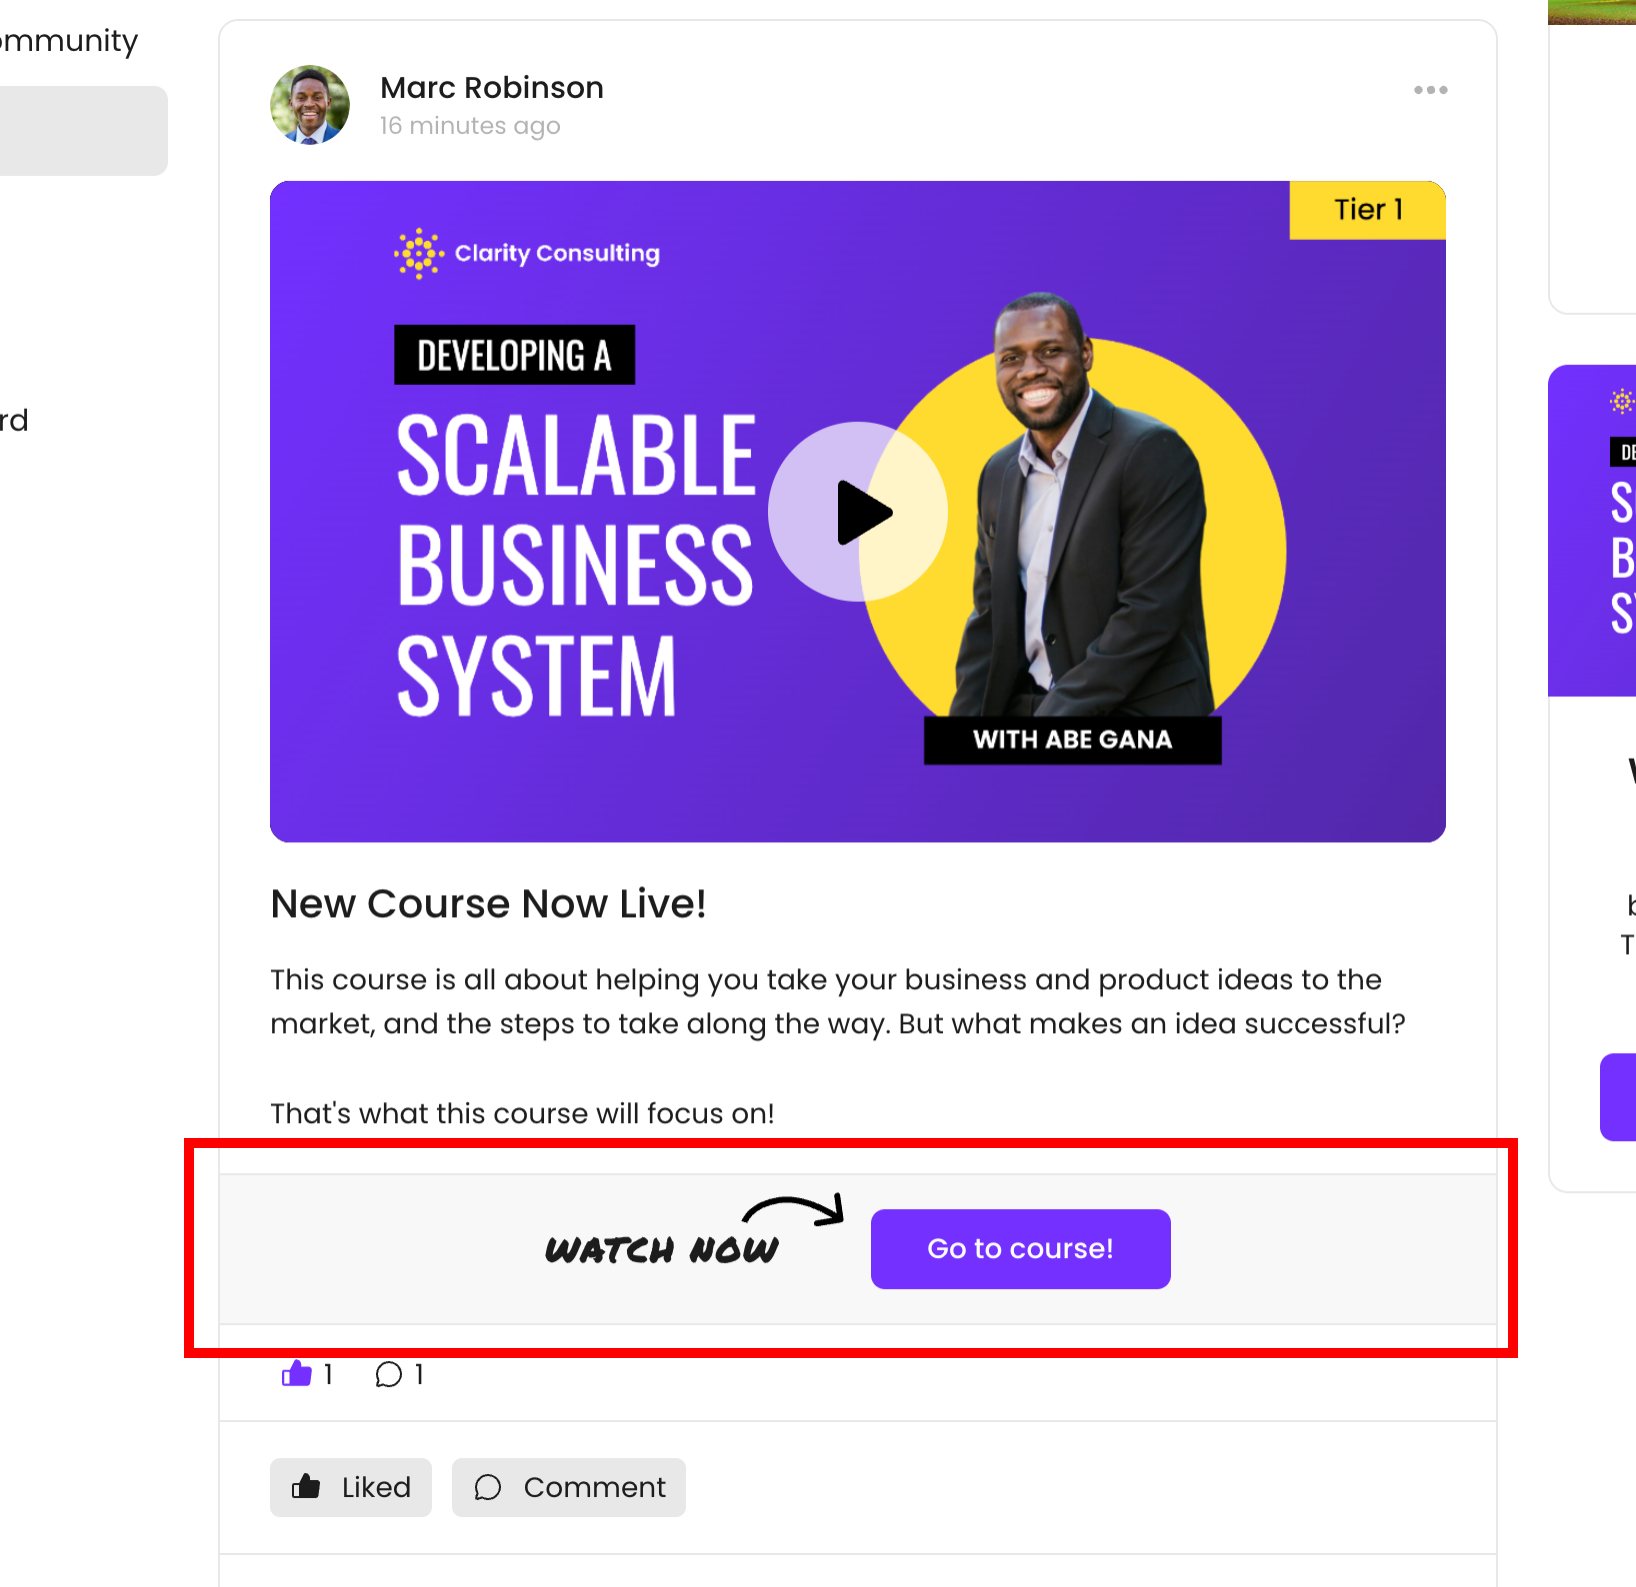Click the WITH ABE GANA label
The image size is (1636, 1587).
pyautogui.click(x=1072, y=740)
